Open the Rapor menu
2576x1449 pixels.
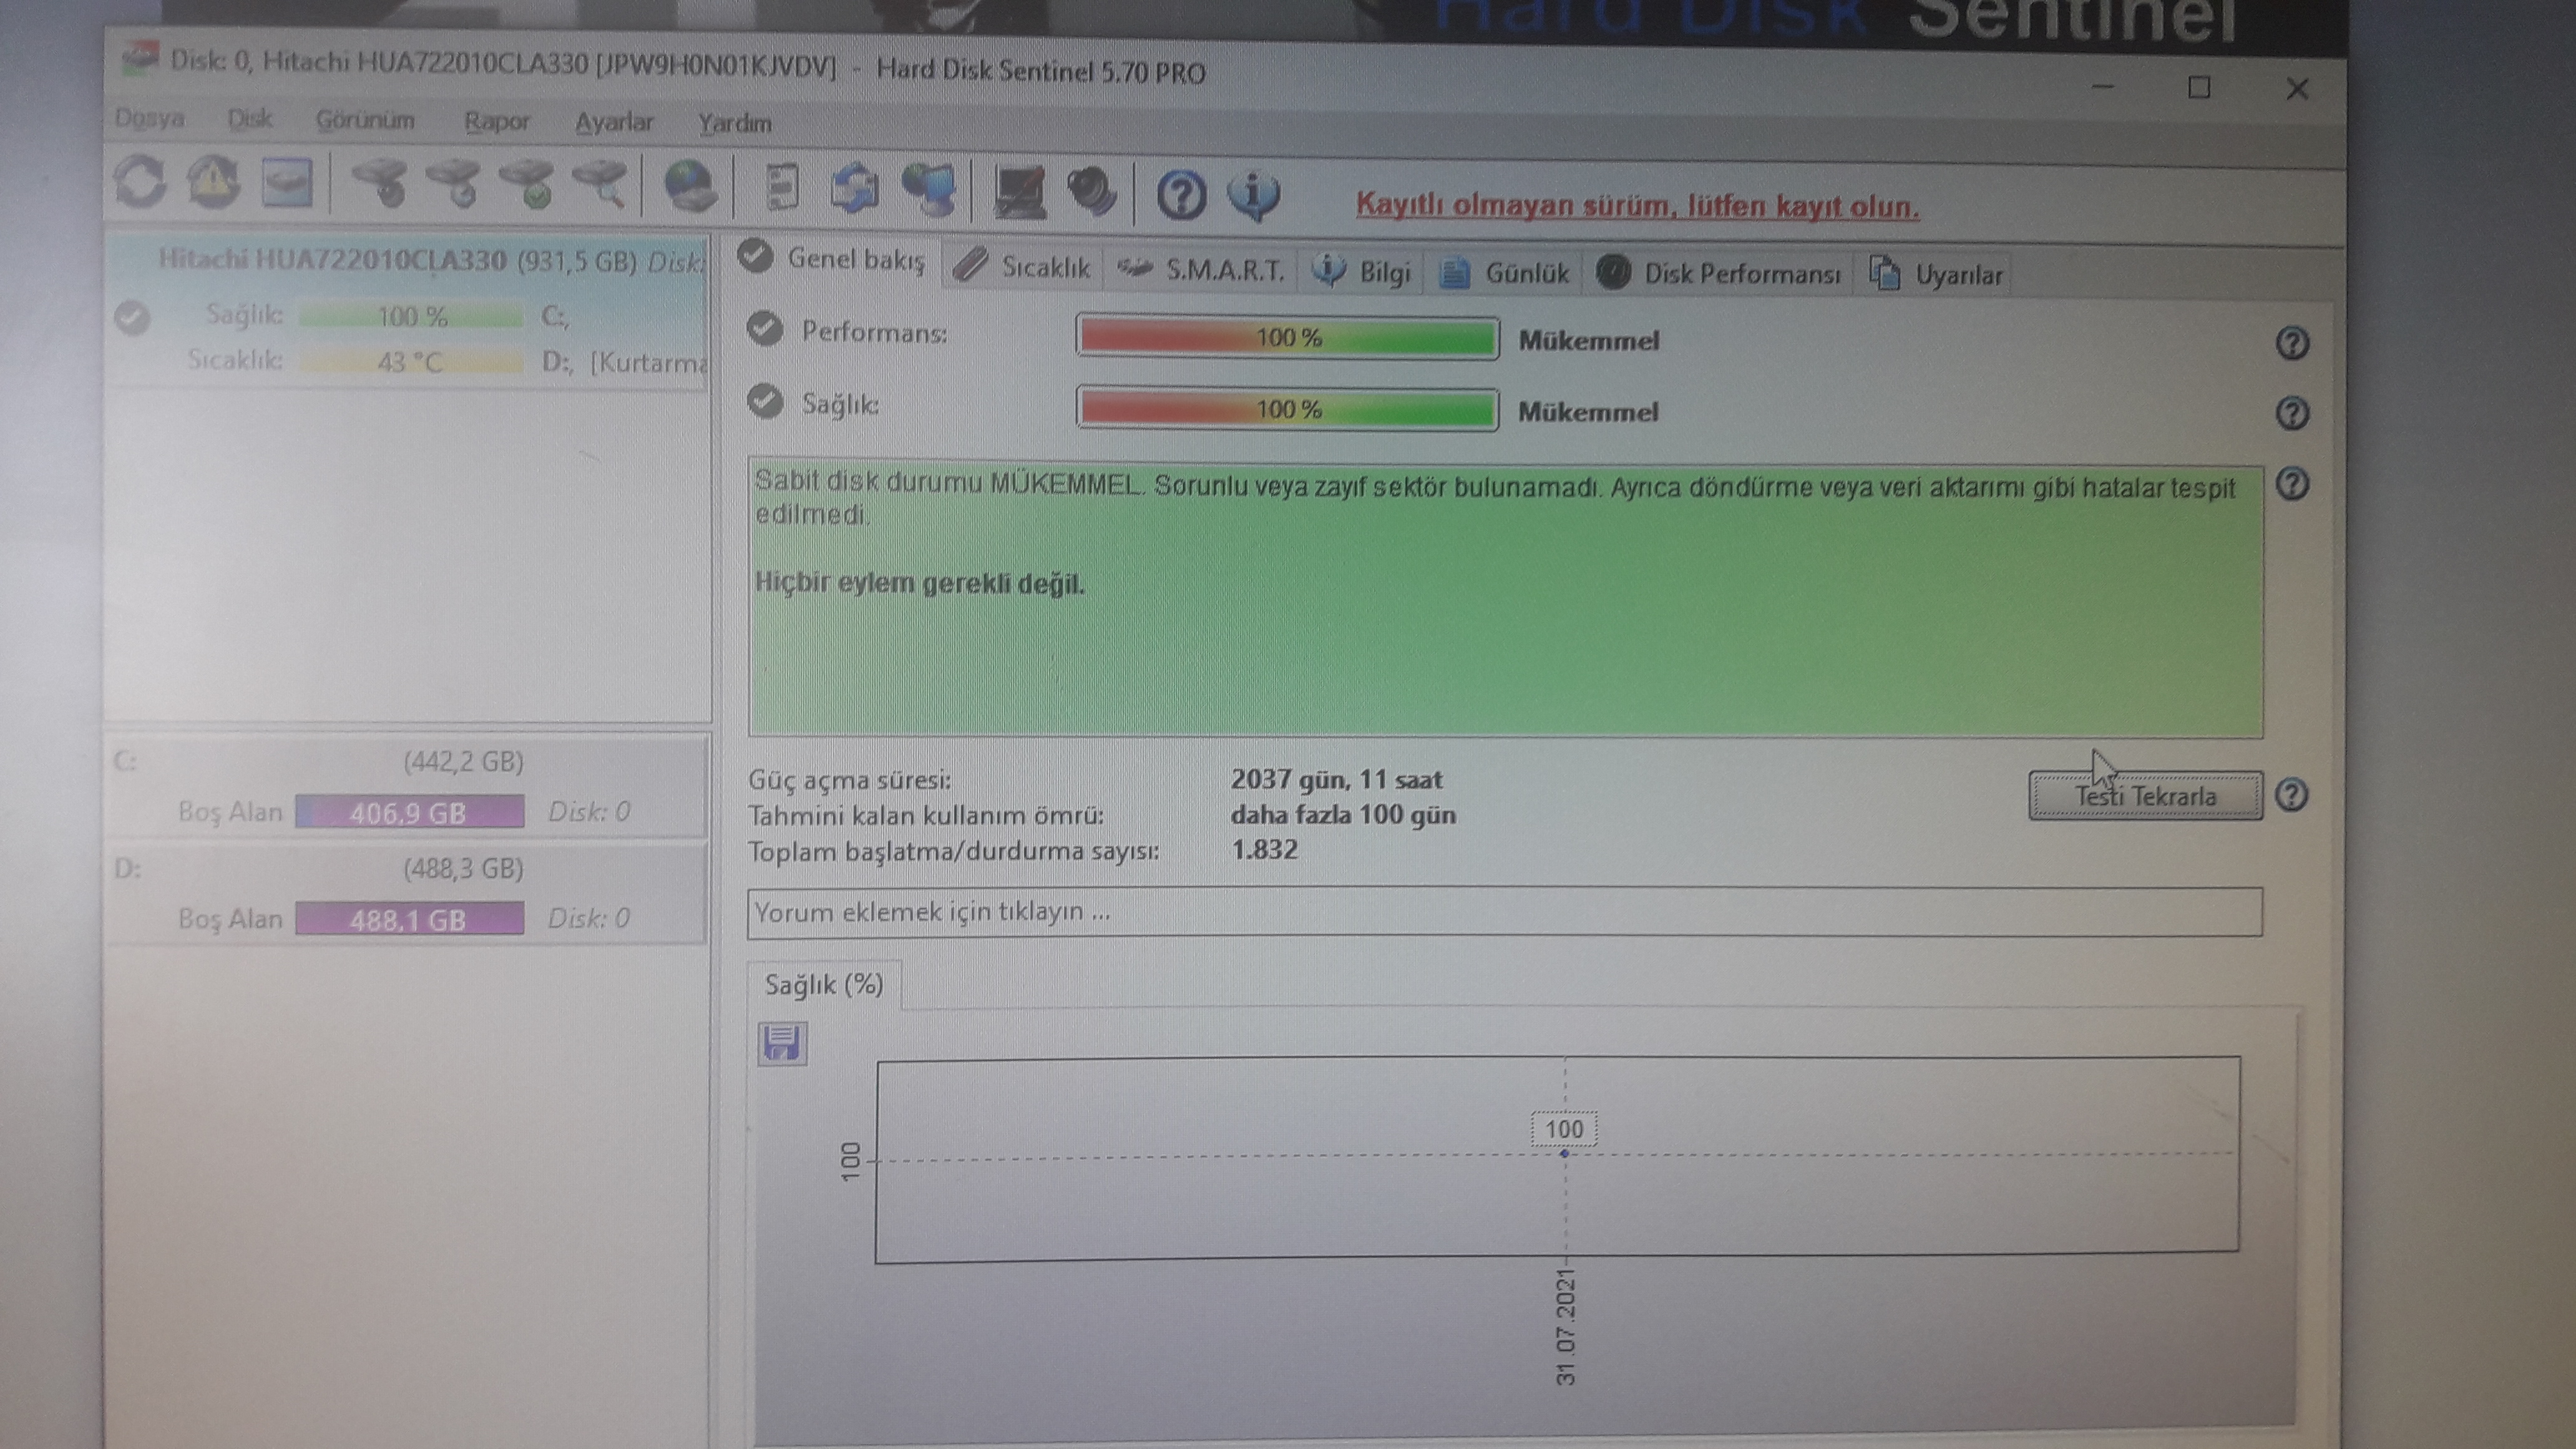[496, 121]
